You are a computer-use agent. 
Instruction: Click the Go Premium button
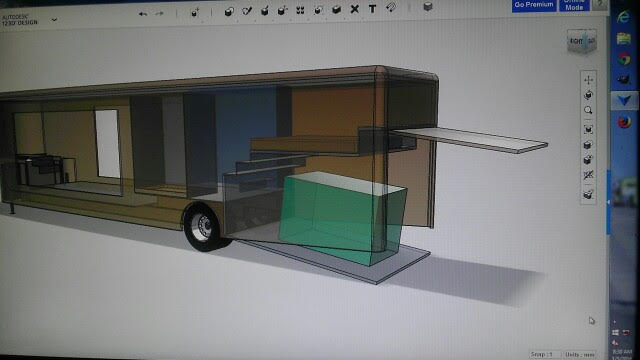(534, 5)
